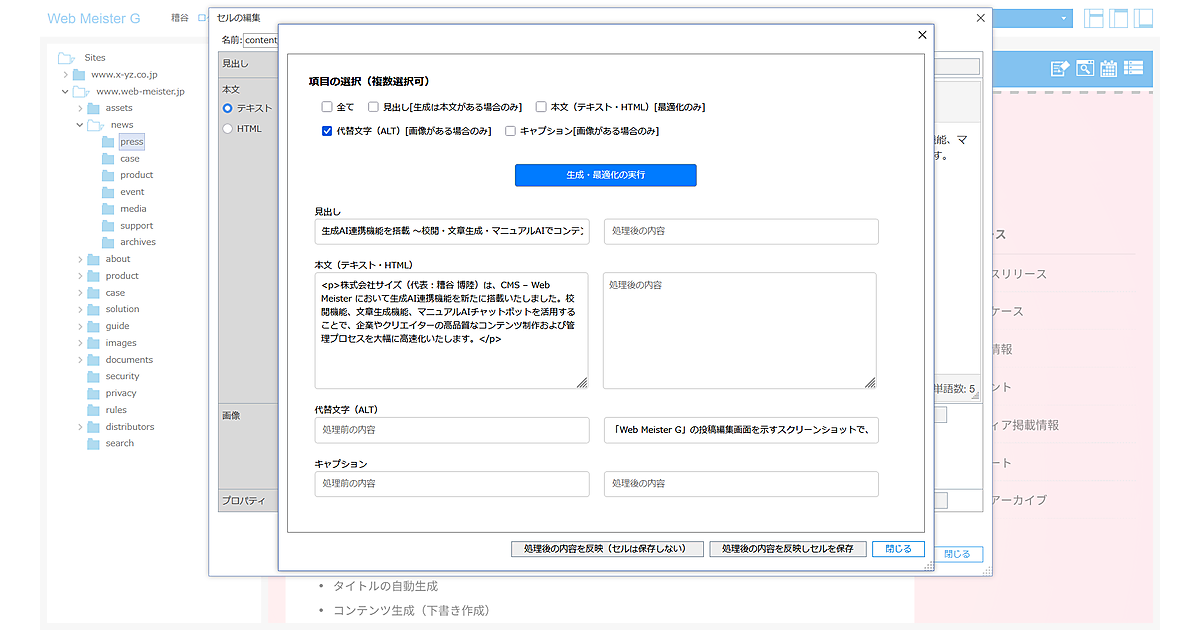
Task: Open the blue dropdown at top right
Action: (1063, 18)
